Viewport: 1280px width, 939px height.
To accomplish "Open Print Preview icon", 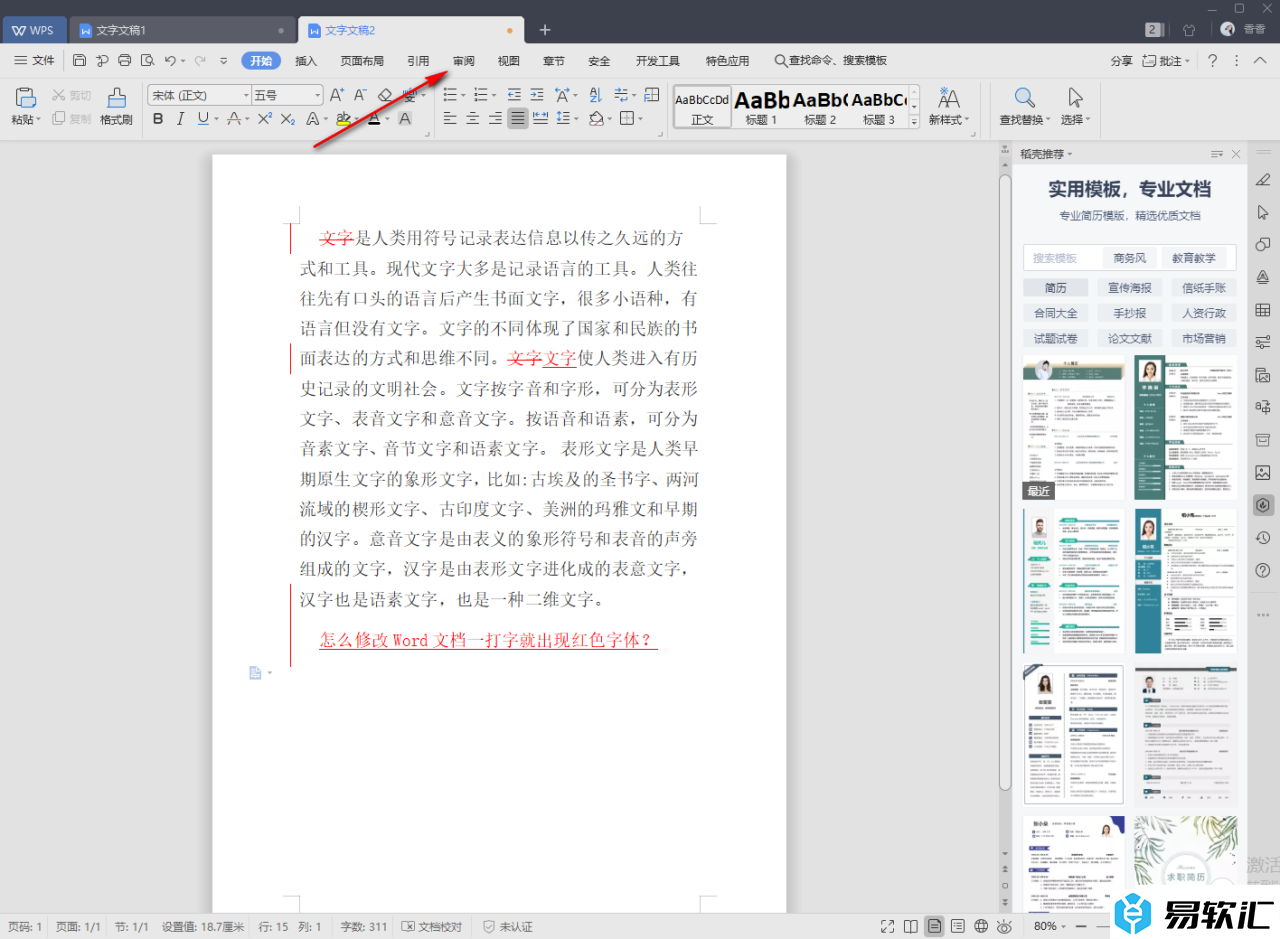I will point(148,61).
